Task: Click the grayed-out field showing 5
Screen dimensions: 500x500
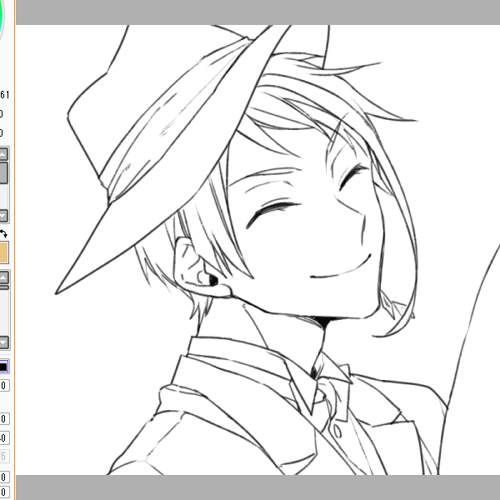Action: (4, 456)
